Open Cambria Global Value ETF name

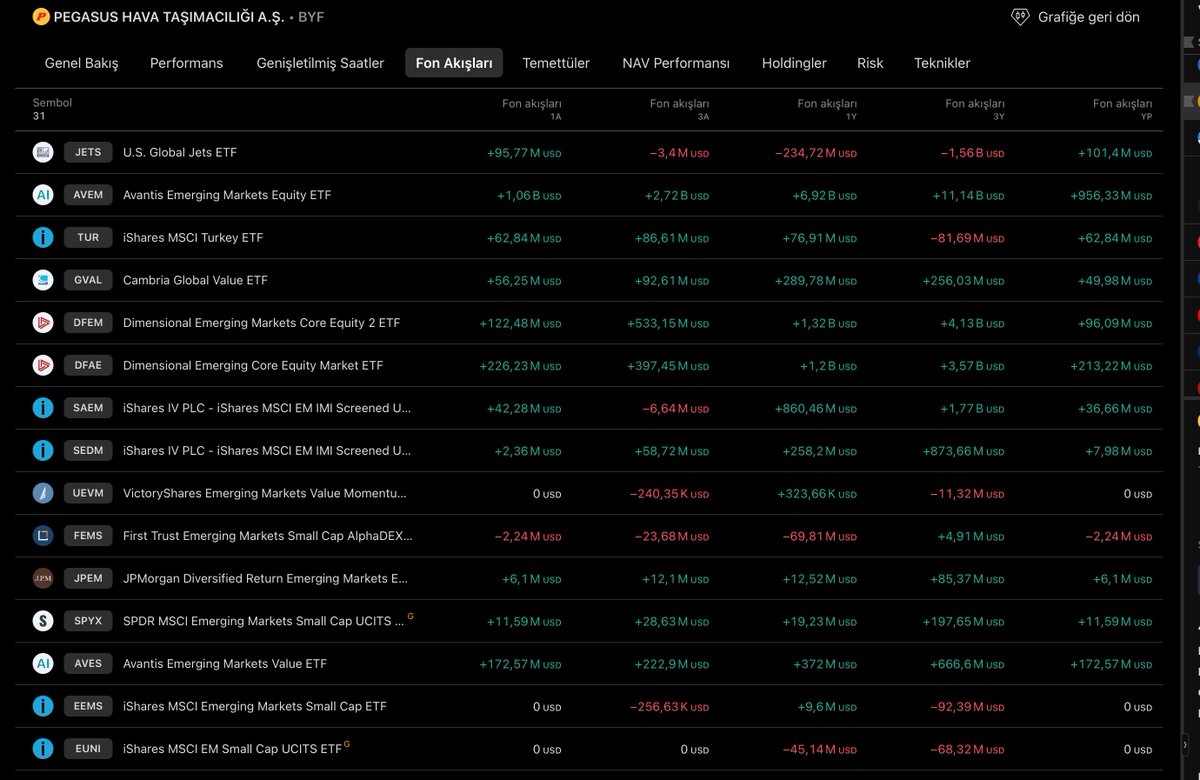195,280
